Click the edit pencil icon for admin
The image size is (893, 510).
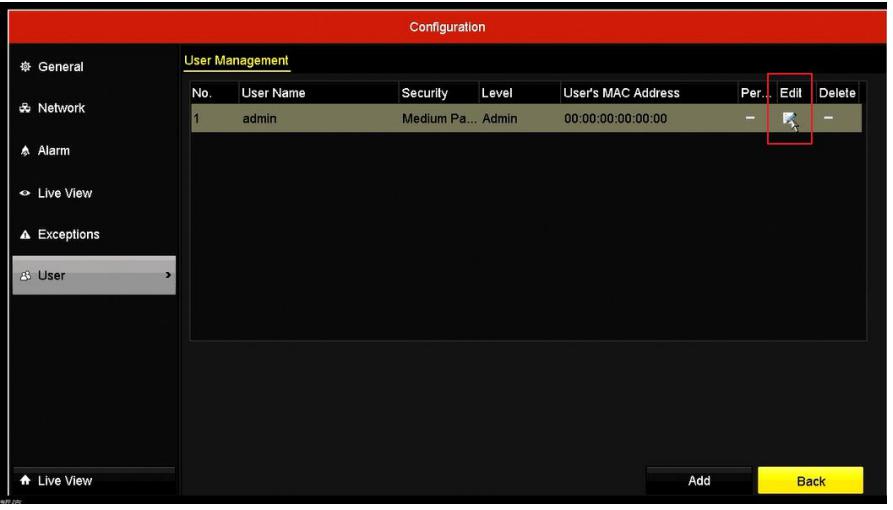(789, 121)
